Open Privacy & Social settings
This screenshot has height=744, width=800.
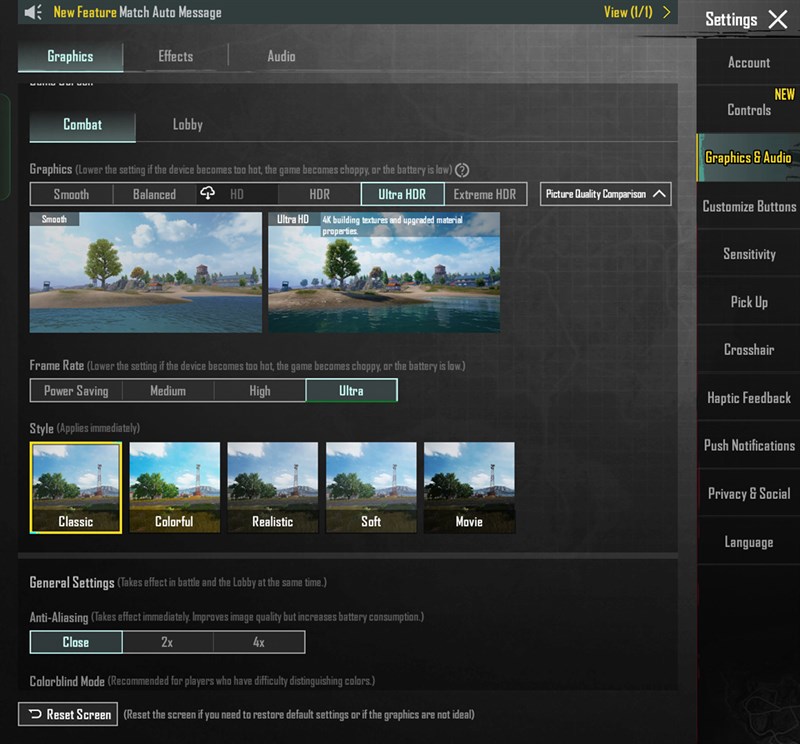[x=749, y=494]
